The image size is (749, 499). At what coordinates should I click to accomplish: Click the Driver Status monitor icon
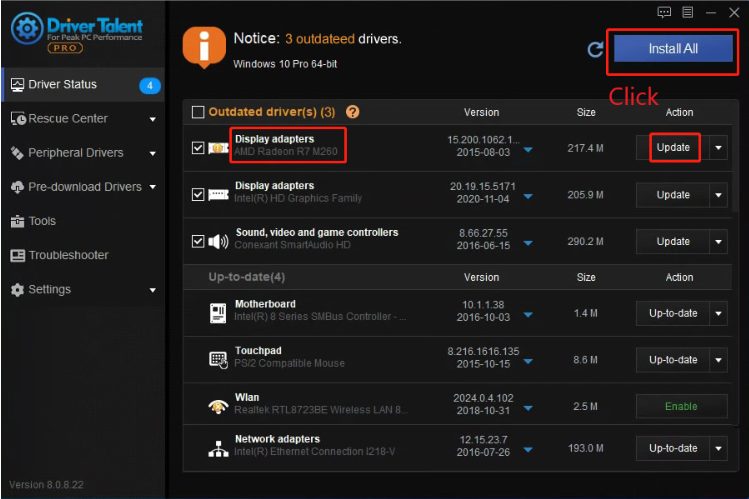17,85
